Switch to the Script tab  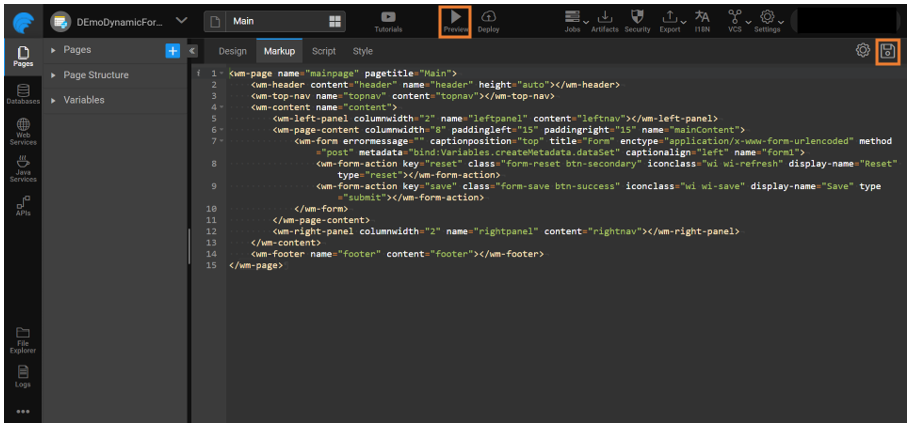pos(323,51)
